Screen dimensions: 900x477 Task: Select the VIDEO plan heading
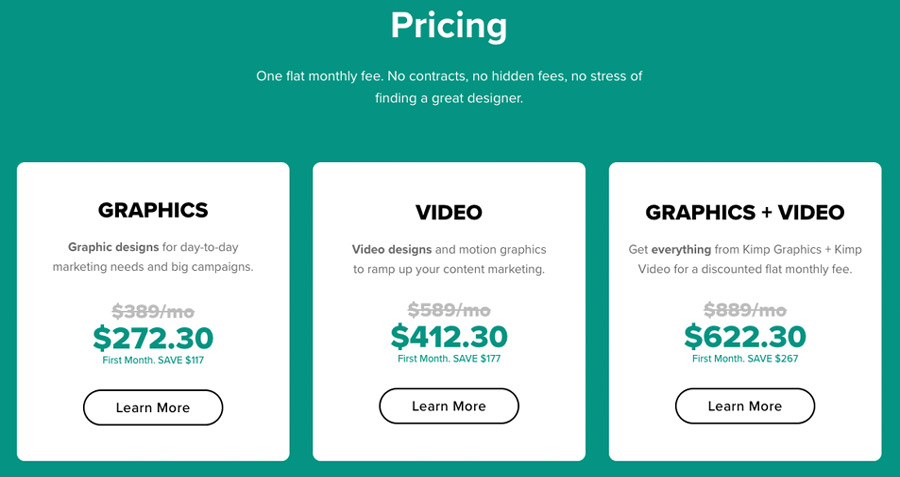coord(449,212)
